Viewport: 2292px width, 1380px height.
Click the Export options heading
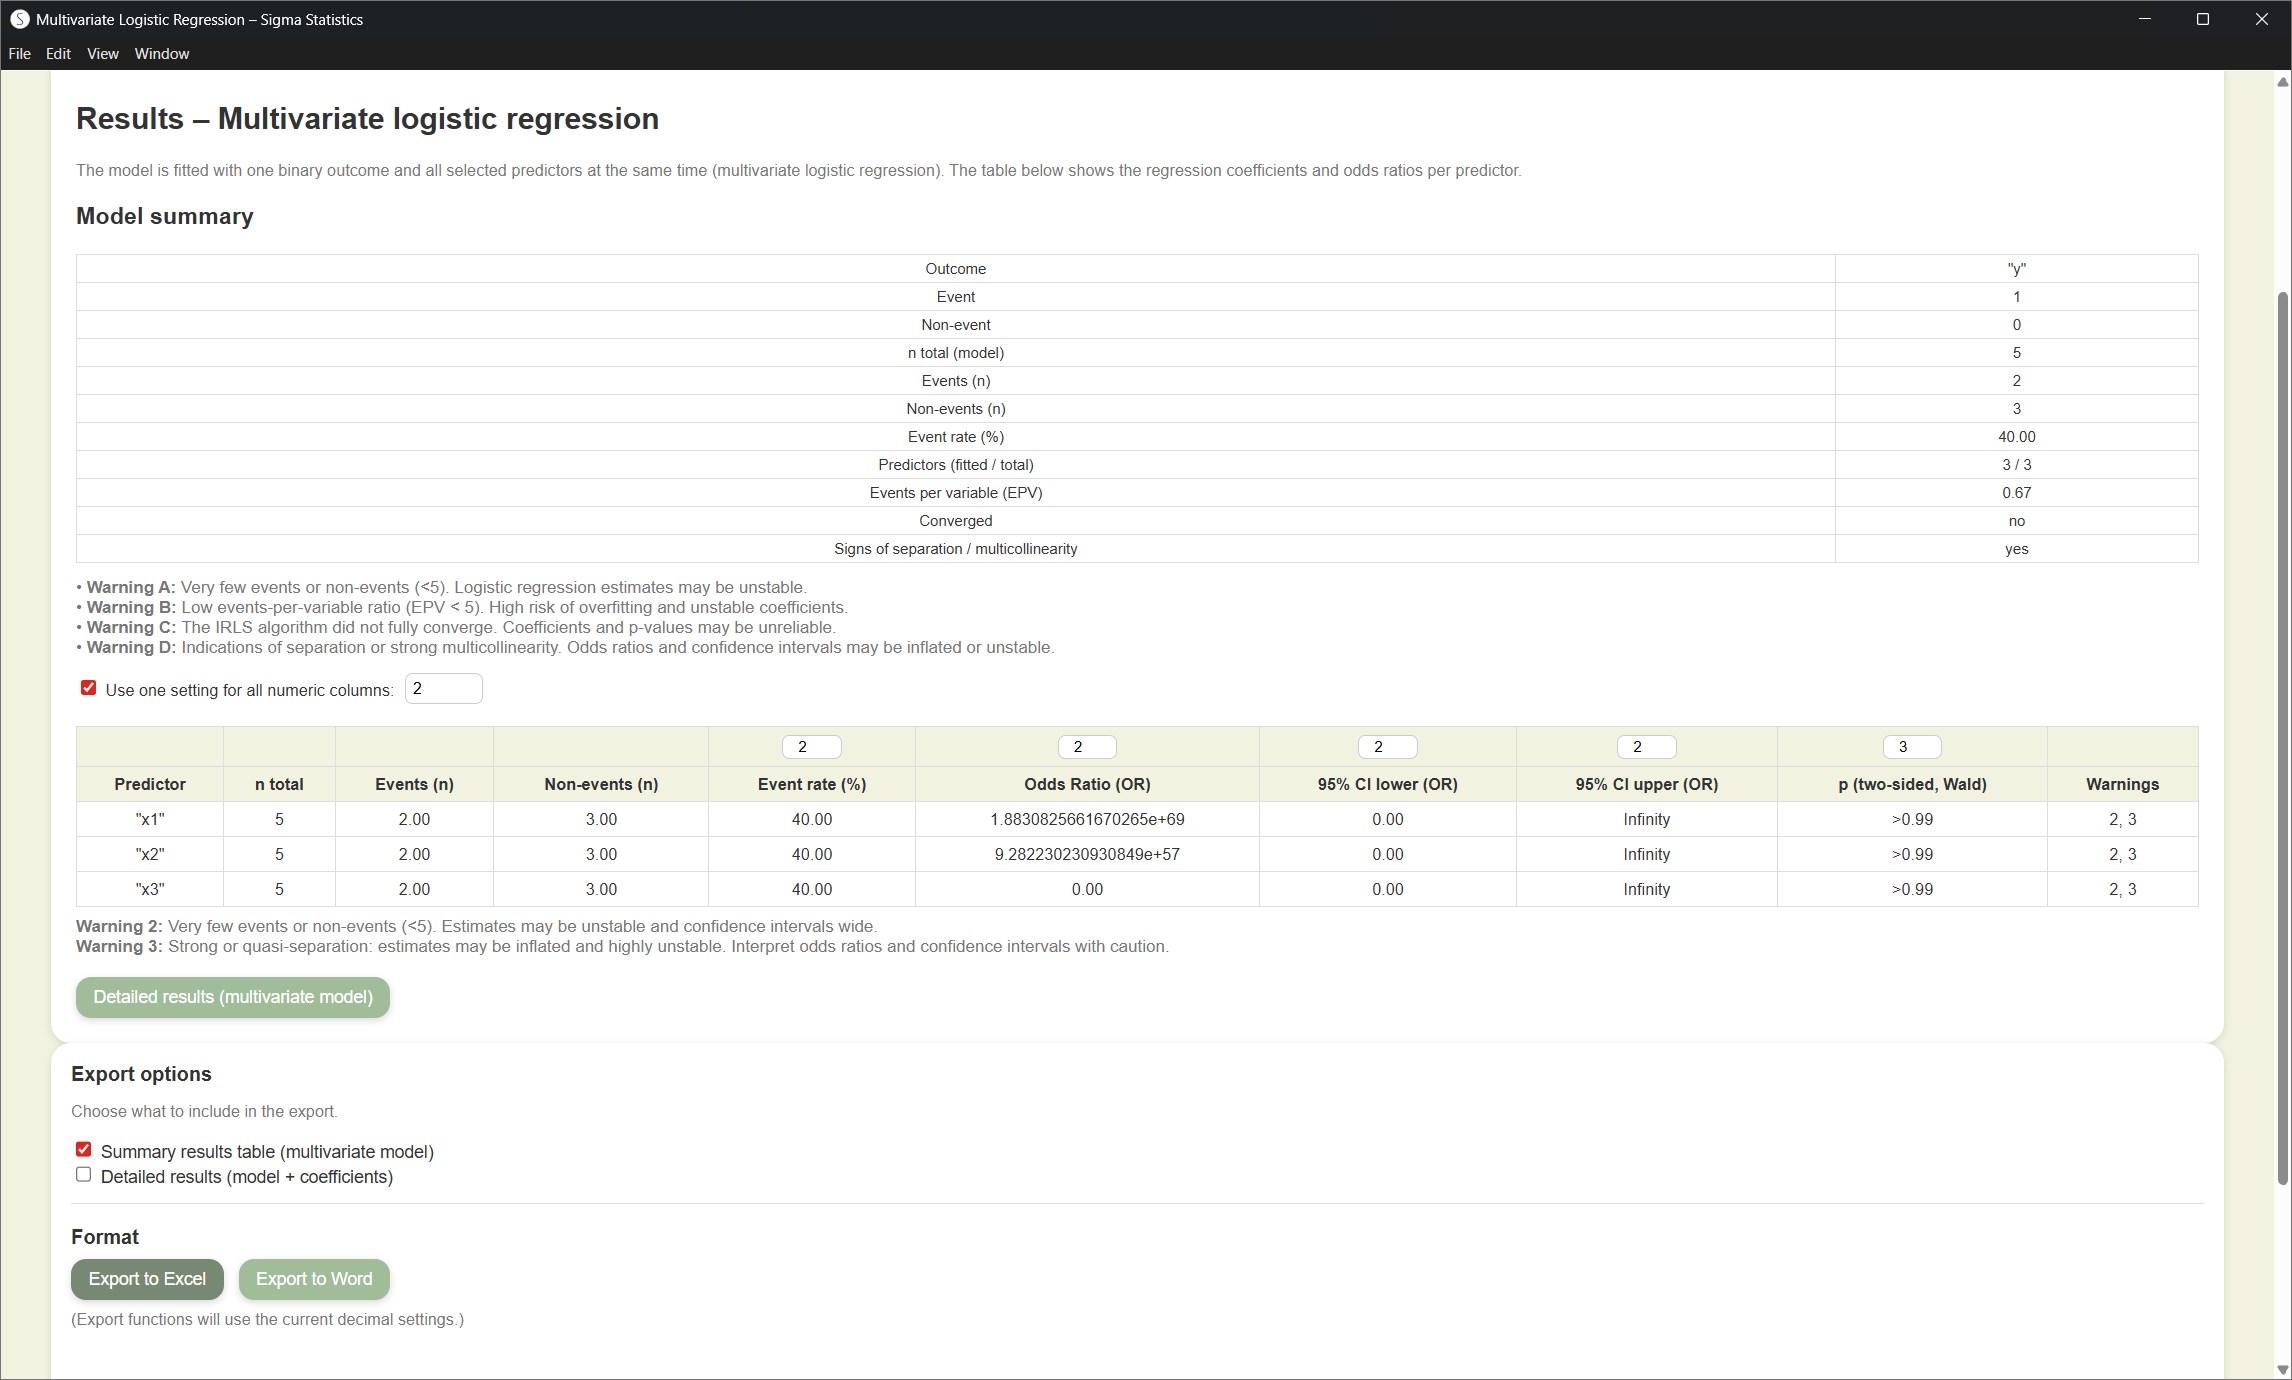pyautogui.click(x=141, y=1074)
